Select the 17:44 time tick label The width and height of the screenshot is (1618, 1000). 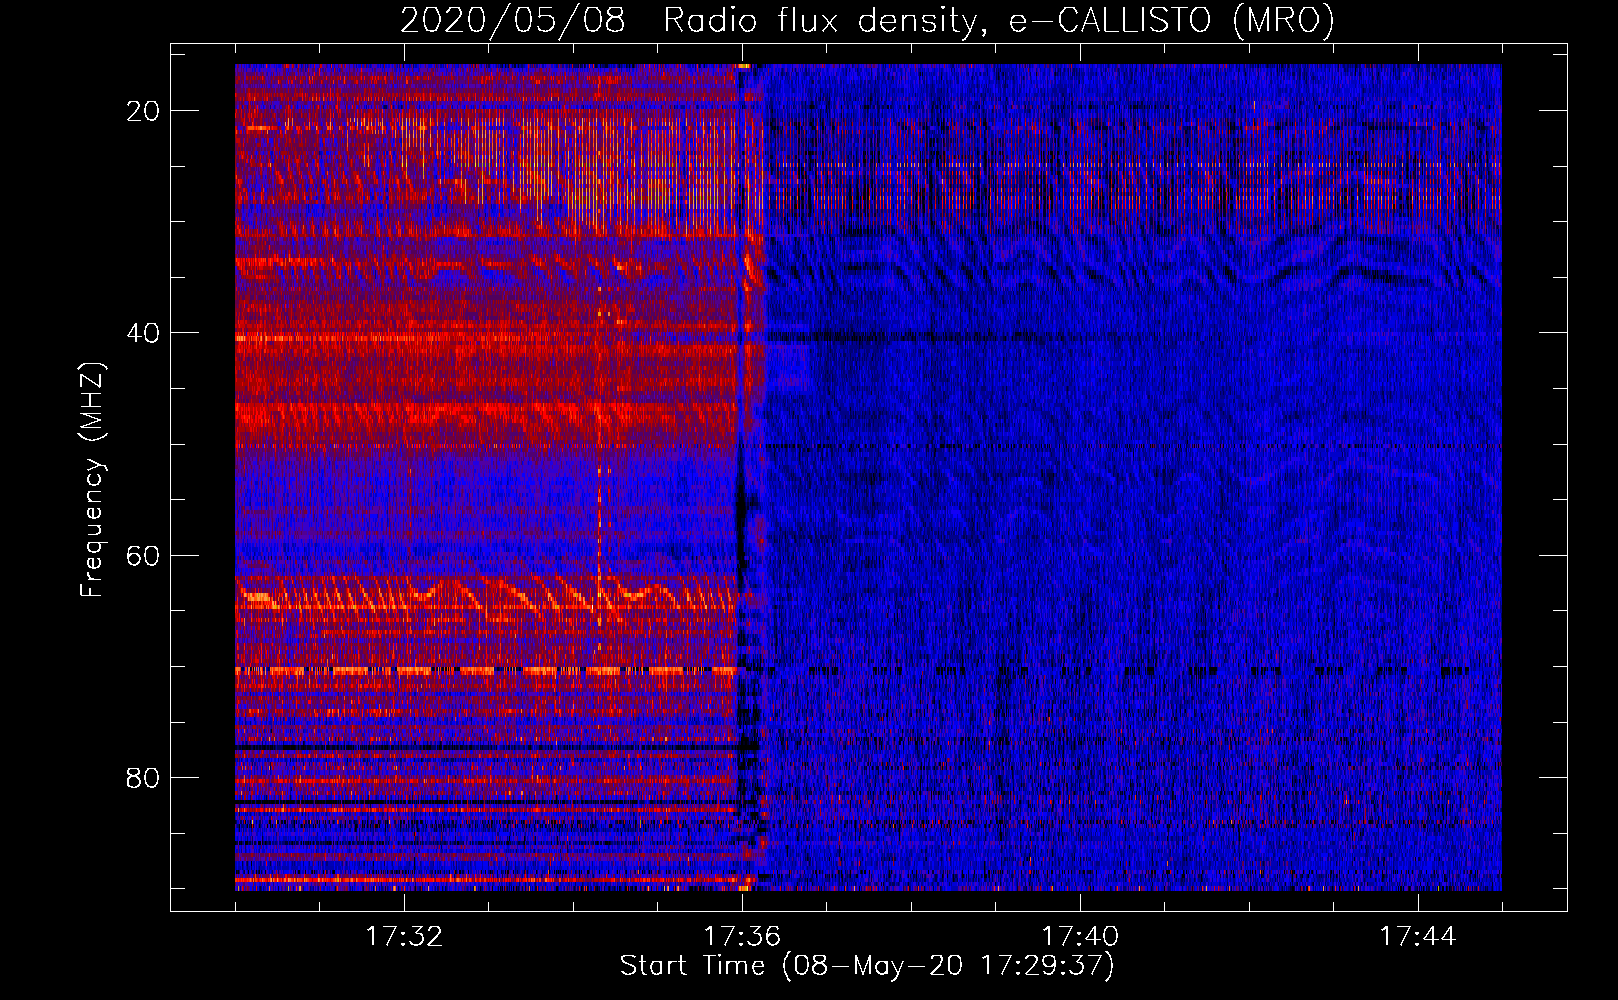click(x=1418, y=937)
